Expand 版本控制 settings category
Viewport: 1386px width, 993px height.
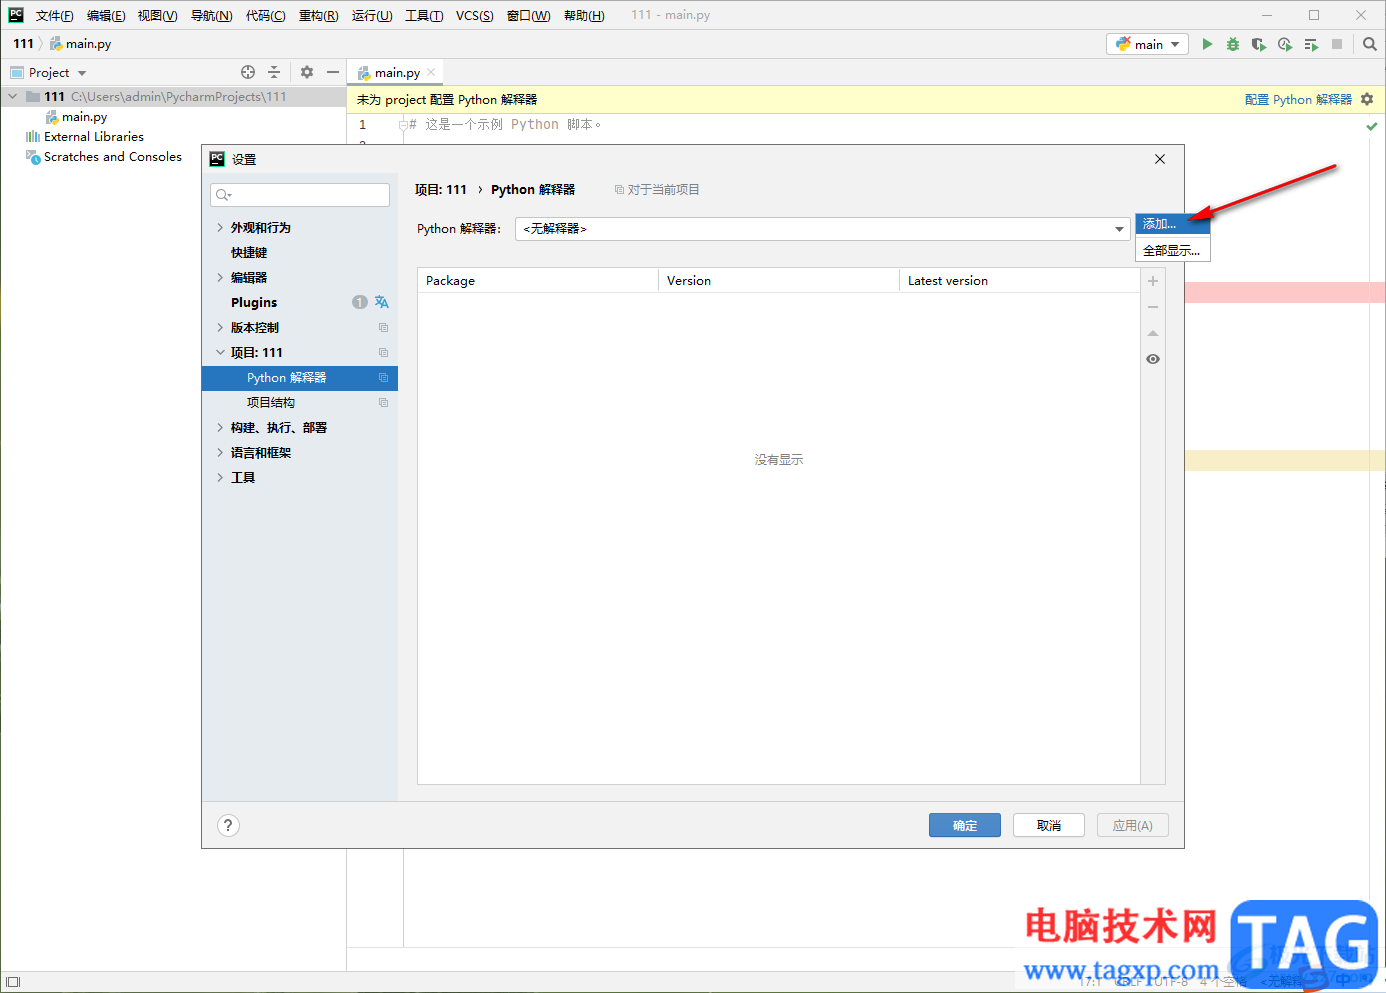click(x=220, y=328)
